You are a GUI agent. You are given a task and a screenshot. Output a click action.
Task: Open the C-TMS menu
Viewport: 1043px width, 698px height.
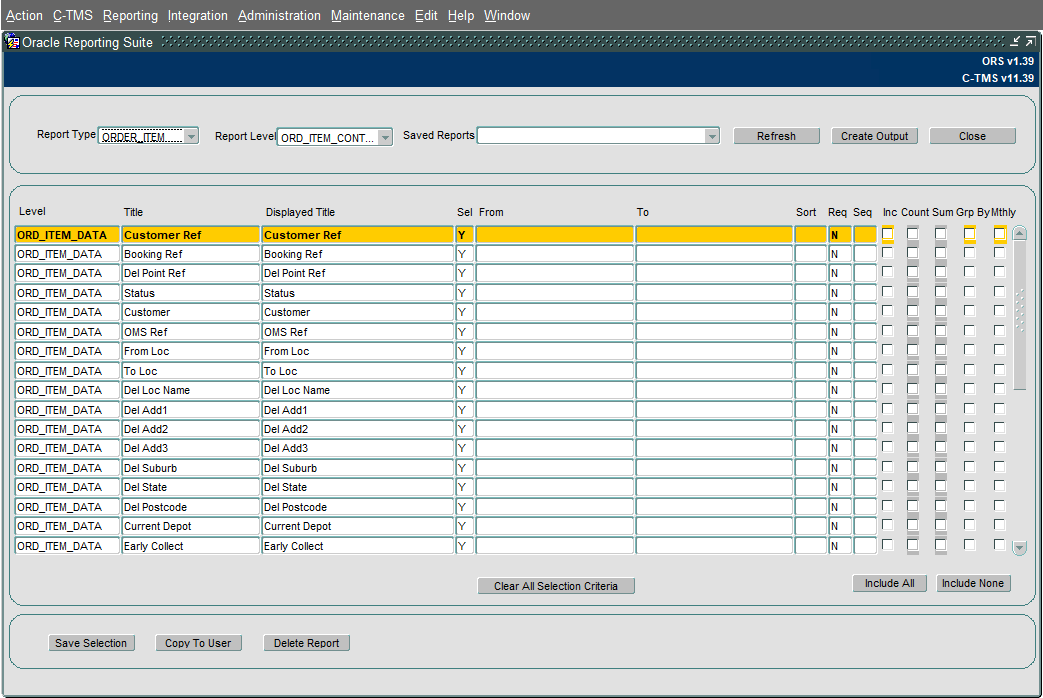coord(73,15)
